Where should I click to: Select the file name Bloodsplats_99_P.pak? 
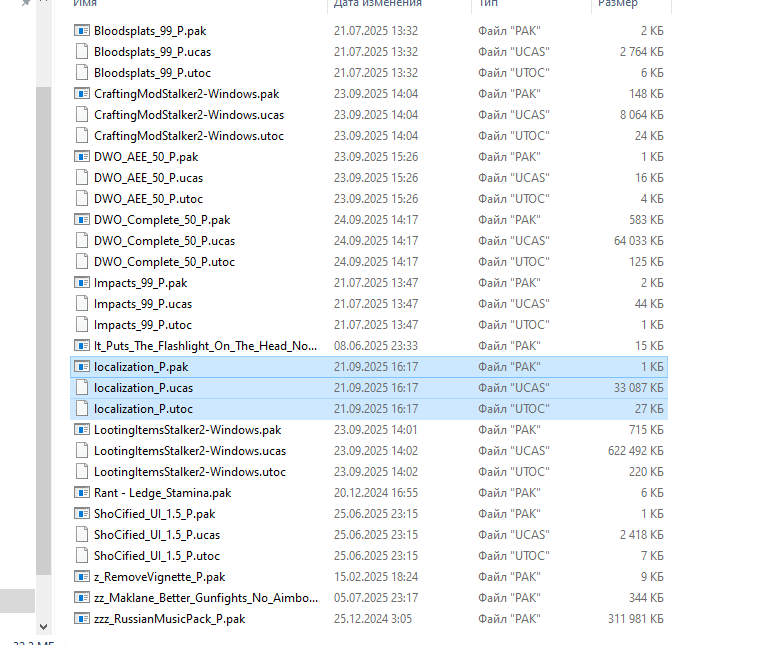click(150, 31)
